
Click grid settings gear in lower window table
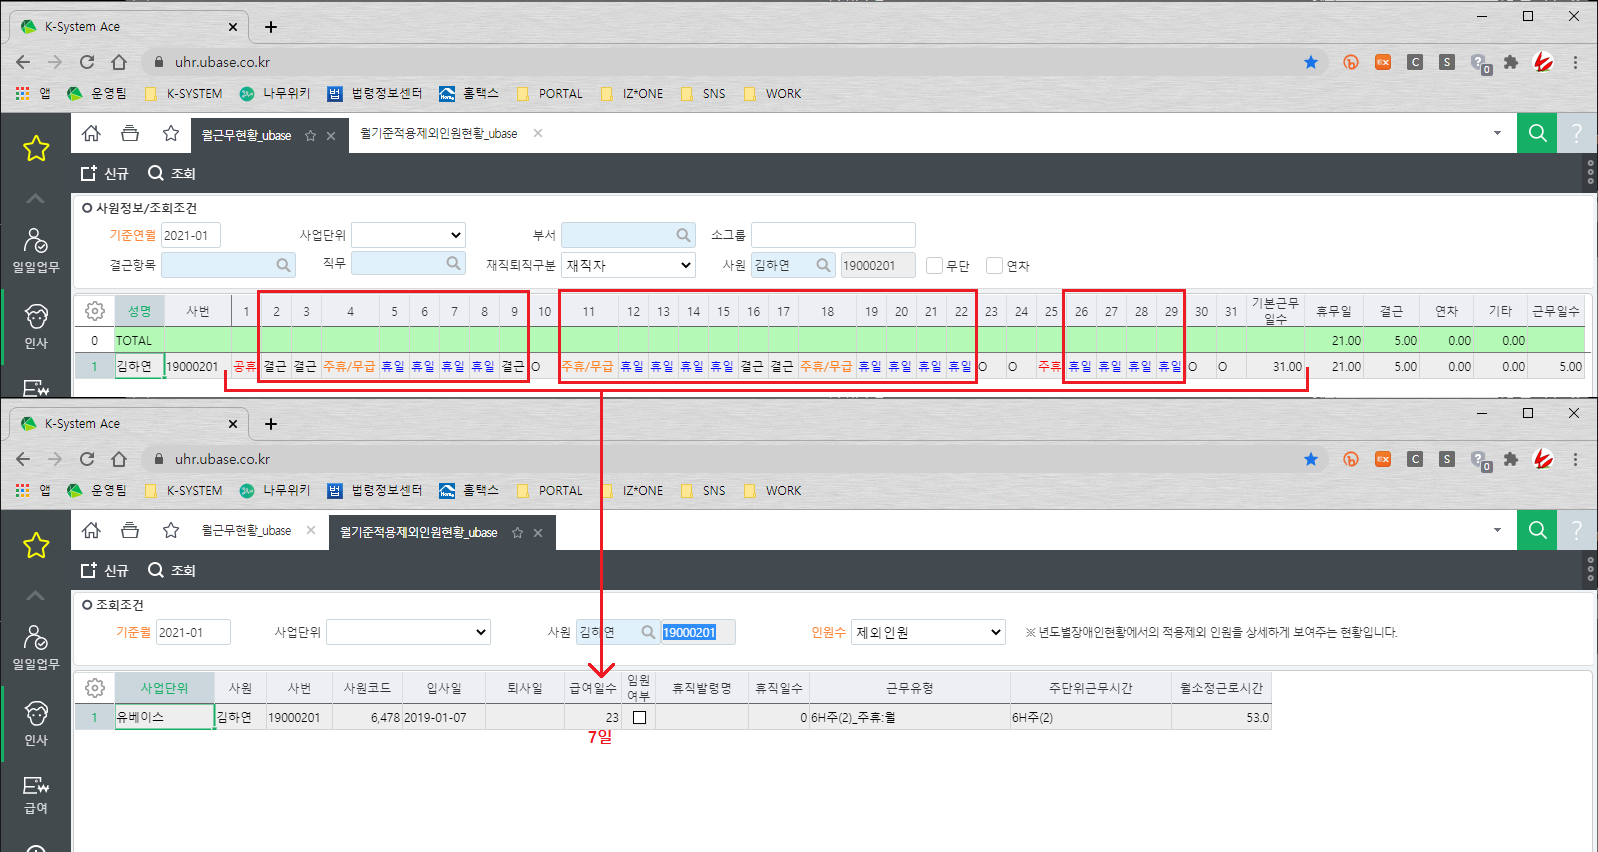click(95, 688)
